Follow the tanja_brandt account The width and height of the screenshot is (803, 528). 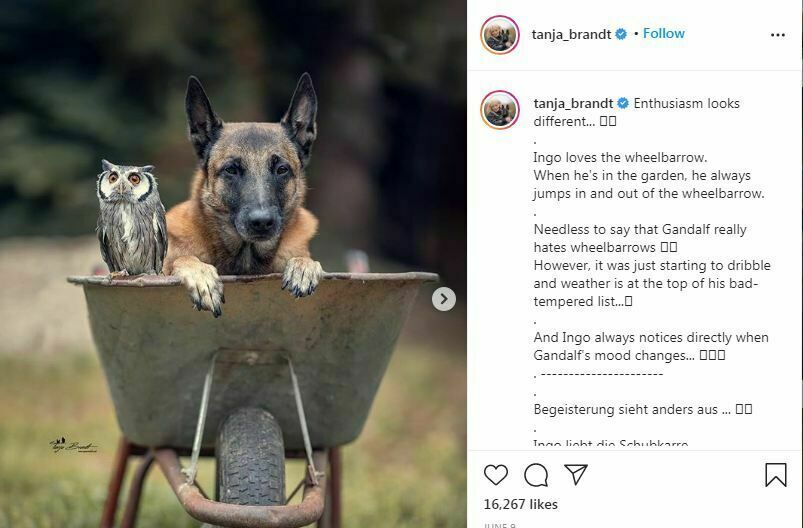664,34
